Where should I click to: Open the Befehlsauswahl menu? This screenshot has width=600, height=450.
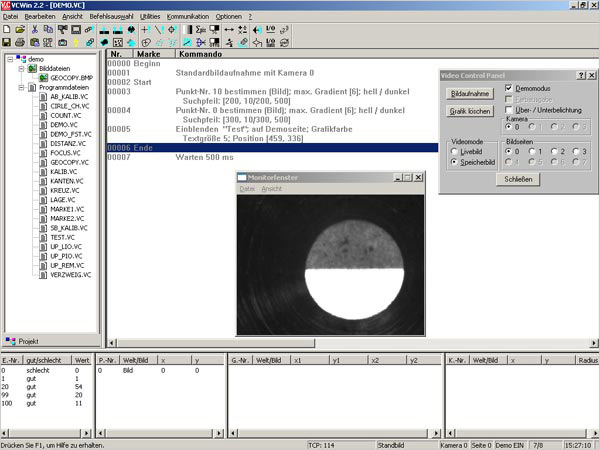tap(111, 17)
